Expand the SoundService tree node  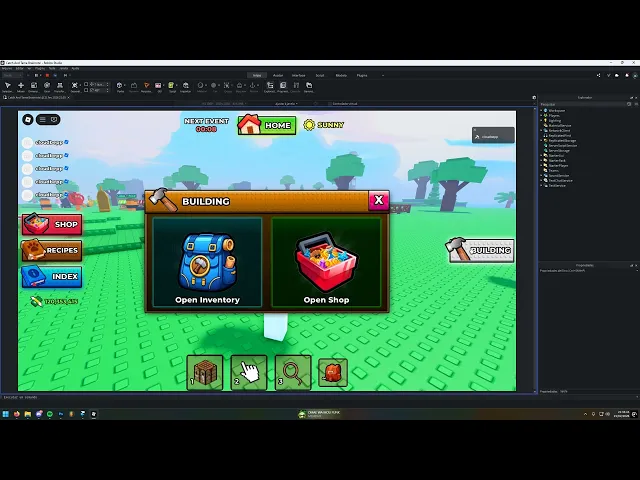(x=542, y=176)
